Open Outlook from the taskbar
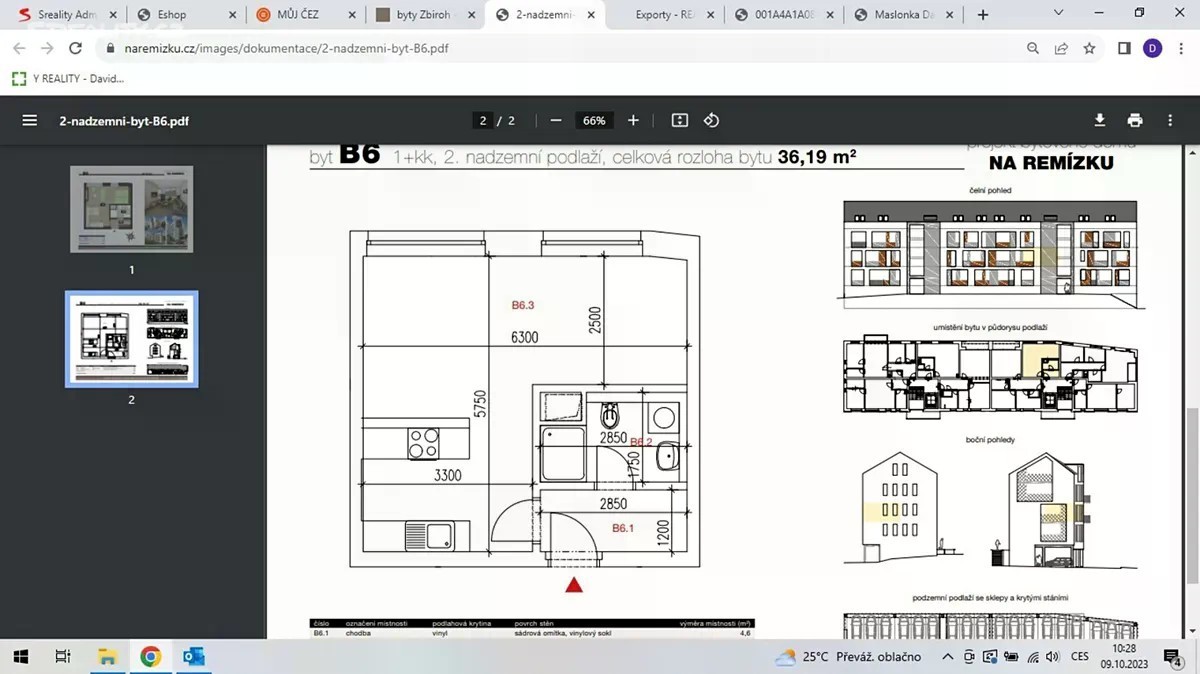The height and width of the screenshot is (674, 1200). 193,657
